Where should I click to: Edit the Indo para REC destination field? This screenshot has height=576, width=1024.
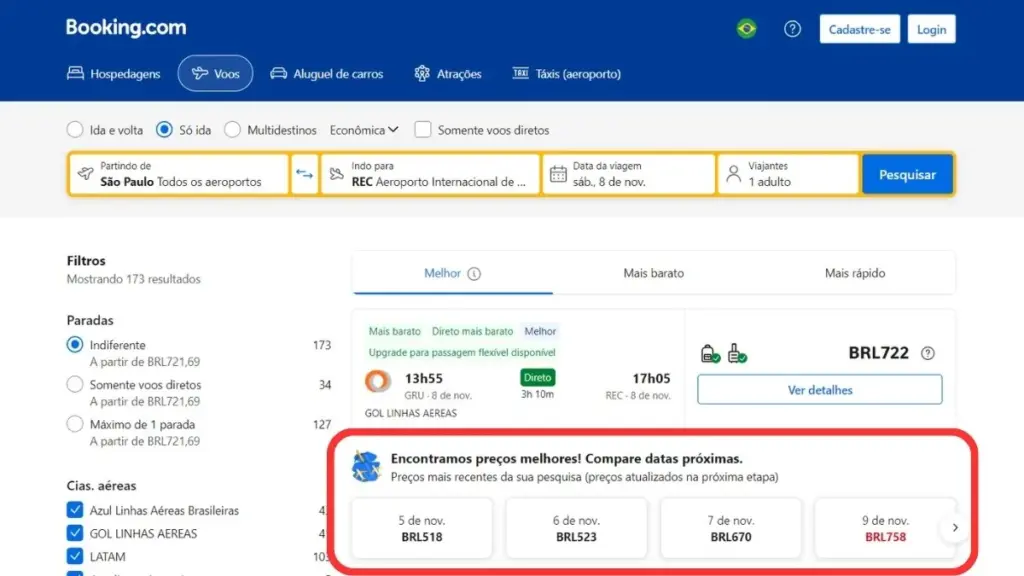(430, 174)
